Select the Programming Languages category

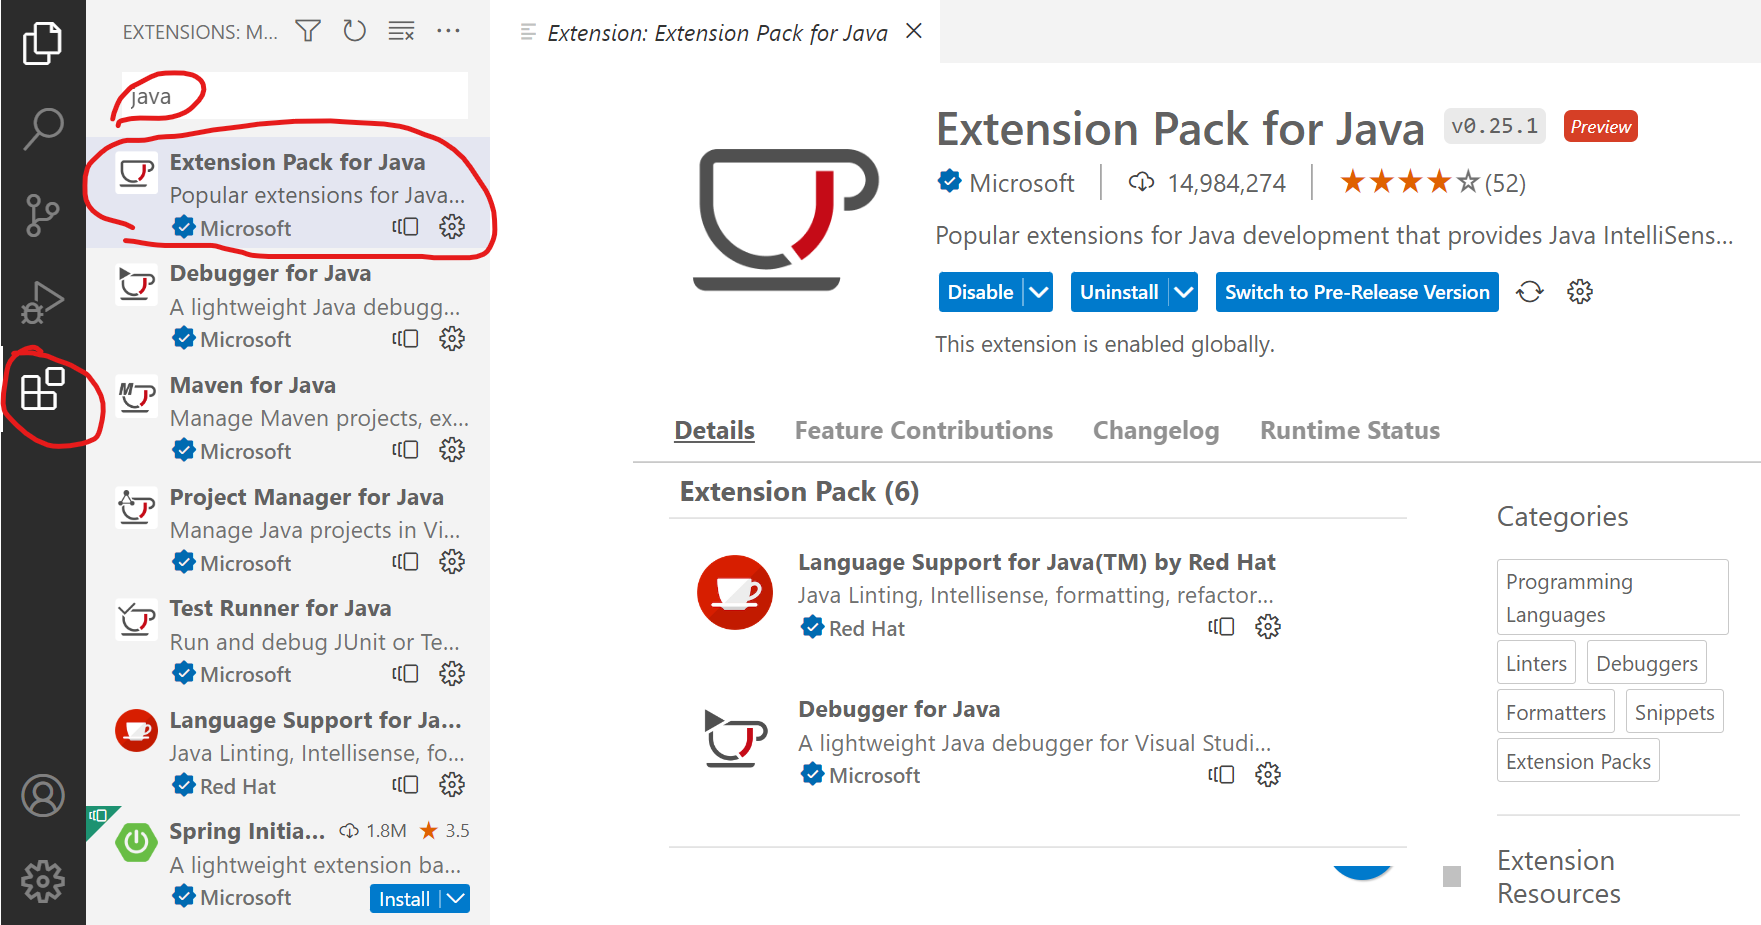click(1612, 597)
